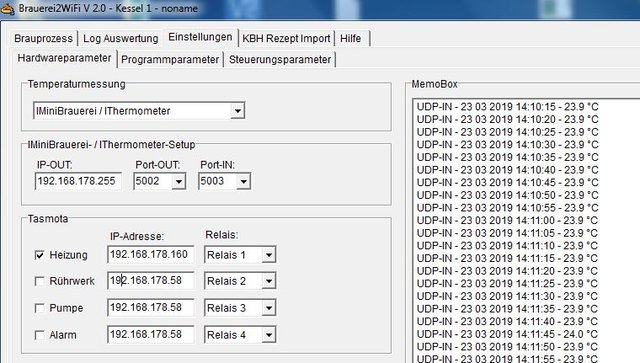Expand the Pumpe Relais 3 dropdown
640x363 pixels.
coord(269,308)
